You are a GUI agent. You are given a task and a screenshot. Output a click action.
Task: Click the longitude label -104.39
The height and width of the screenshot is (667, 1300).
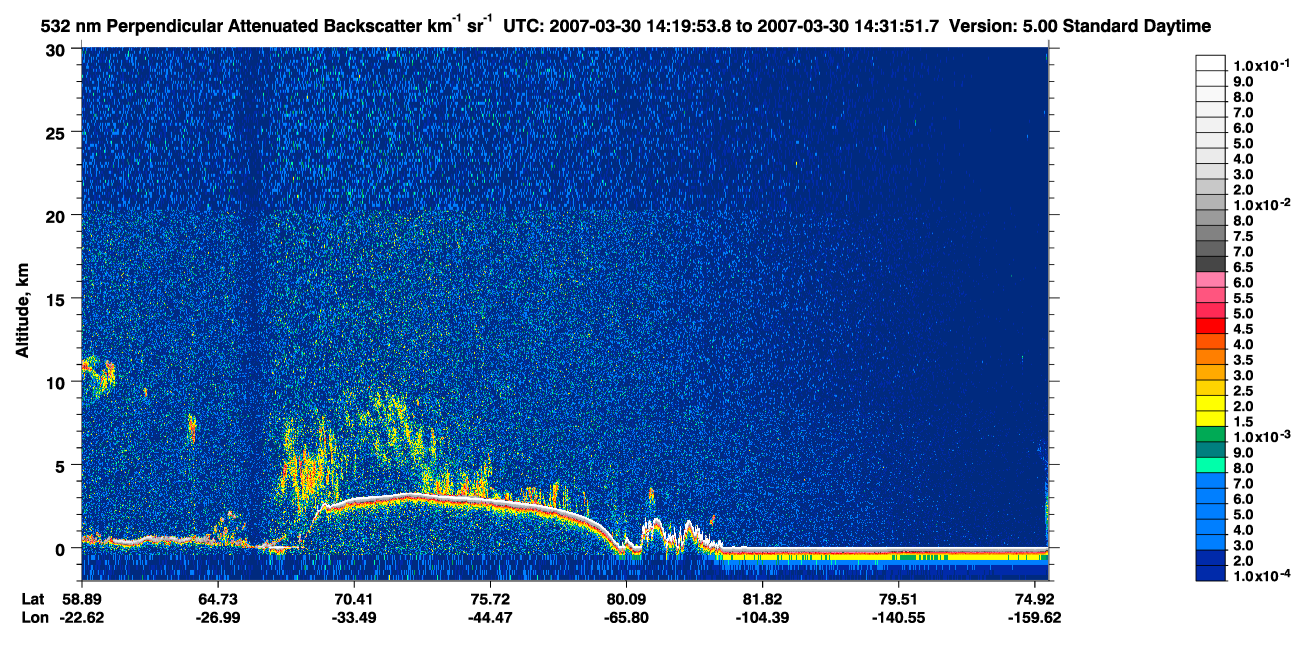pos(762,617)
